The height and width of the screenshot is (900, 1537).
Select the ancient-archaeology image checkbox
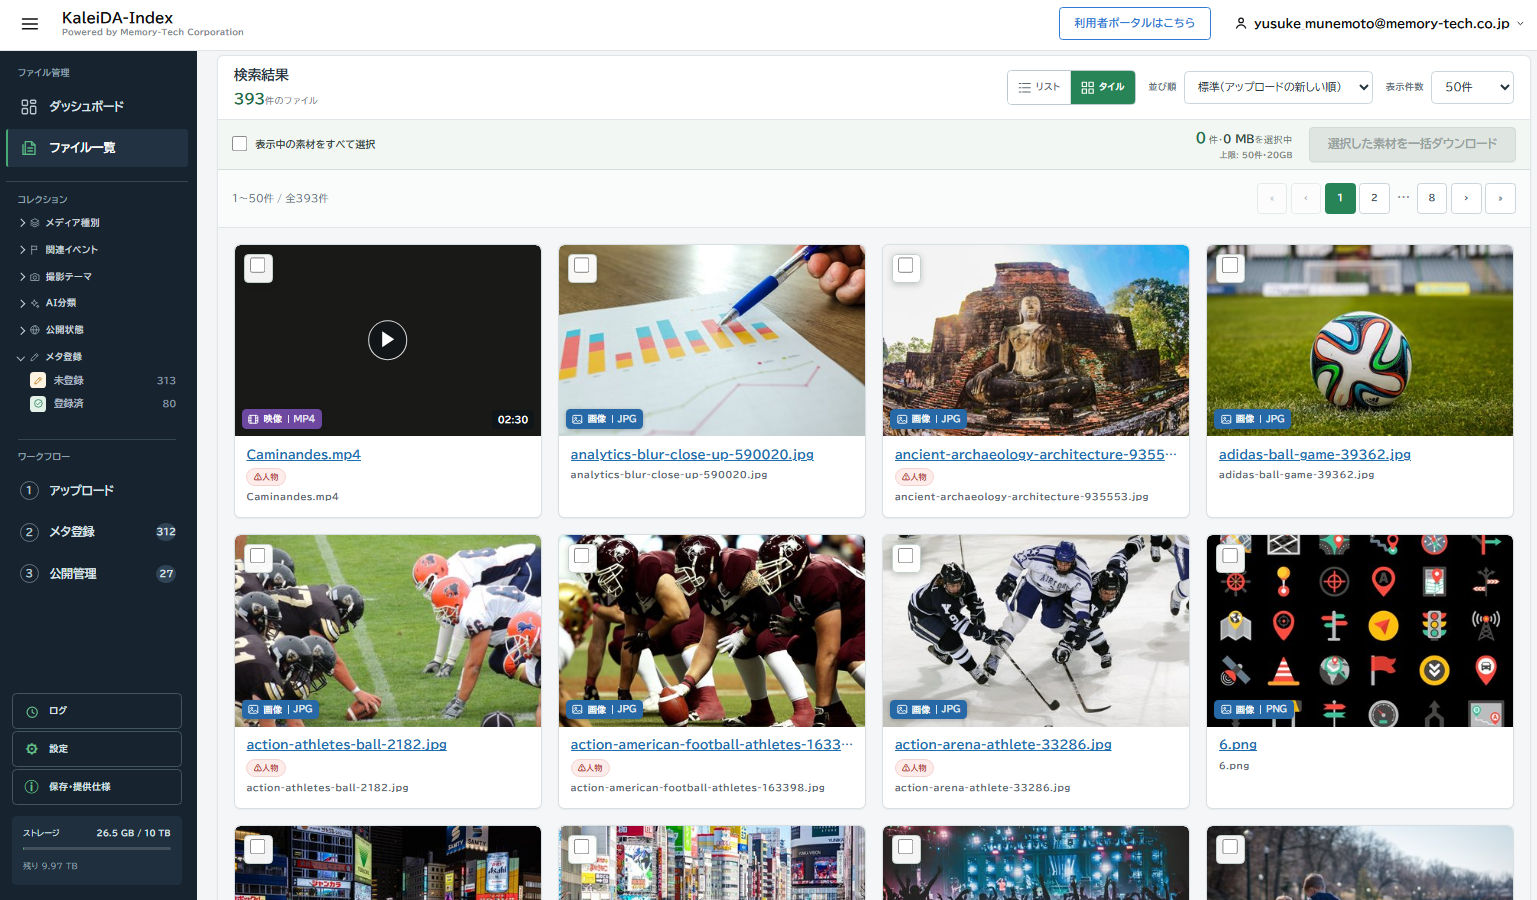click(906, 266)
